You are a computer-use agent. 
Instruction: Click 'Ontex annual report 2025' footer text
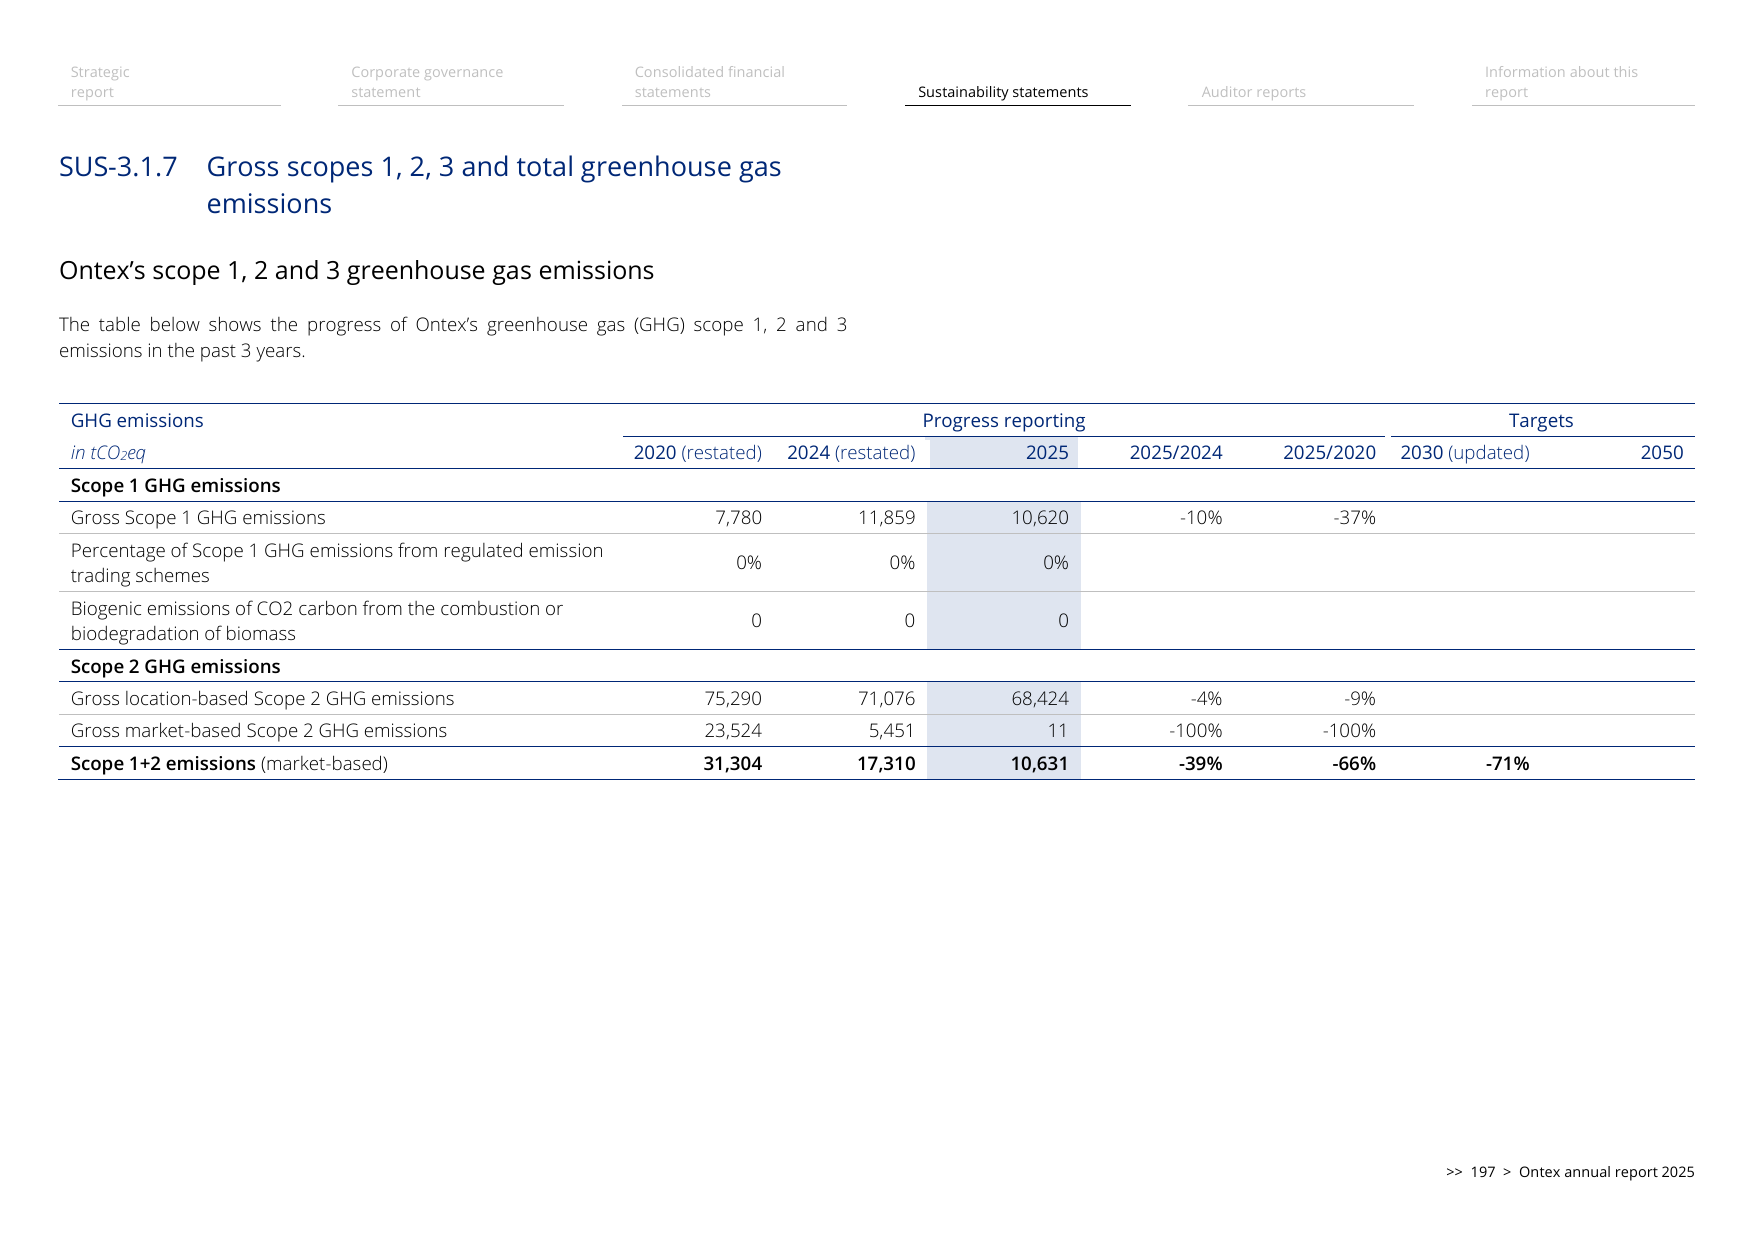tap(1606, 1172)
